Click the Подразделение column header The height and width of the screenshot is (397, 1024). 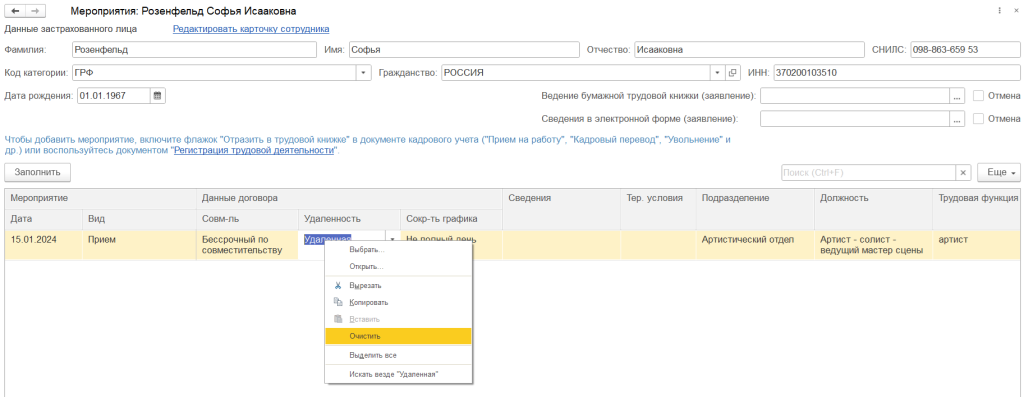tap(755, 209)
